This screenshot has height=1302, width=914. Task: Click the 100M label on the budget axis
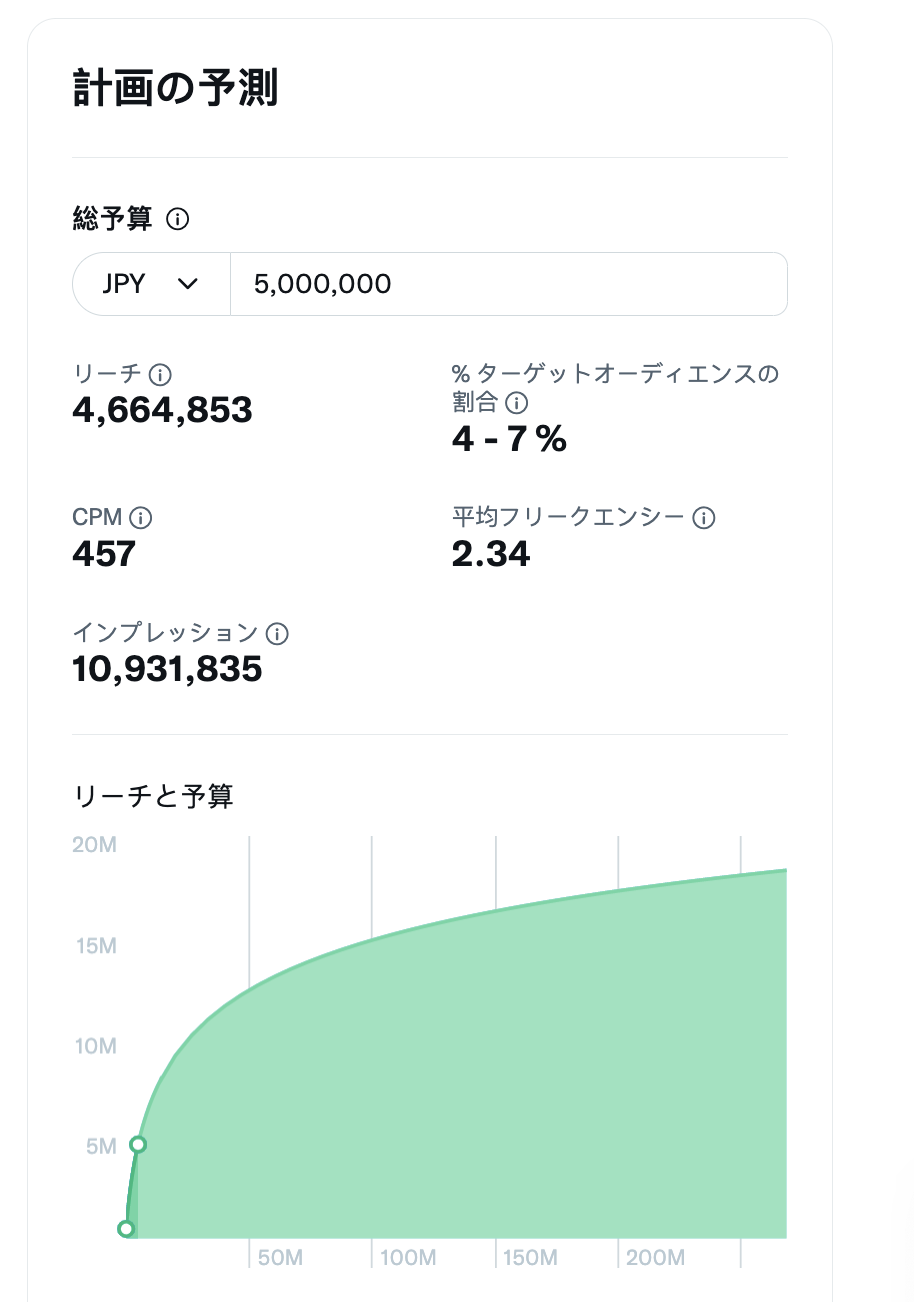coord(408,1257)
